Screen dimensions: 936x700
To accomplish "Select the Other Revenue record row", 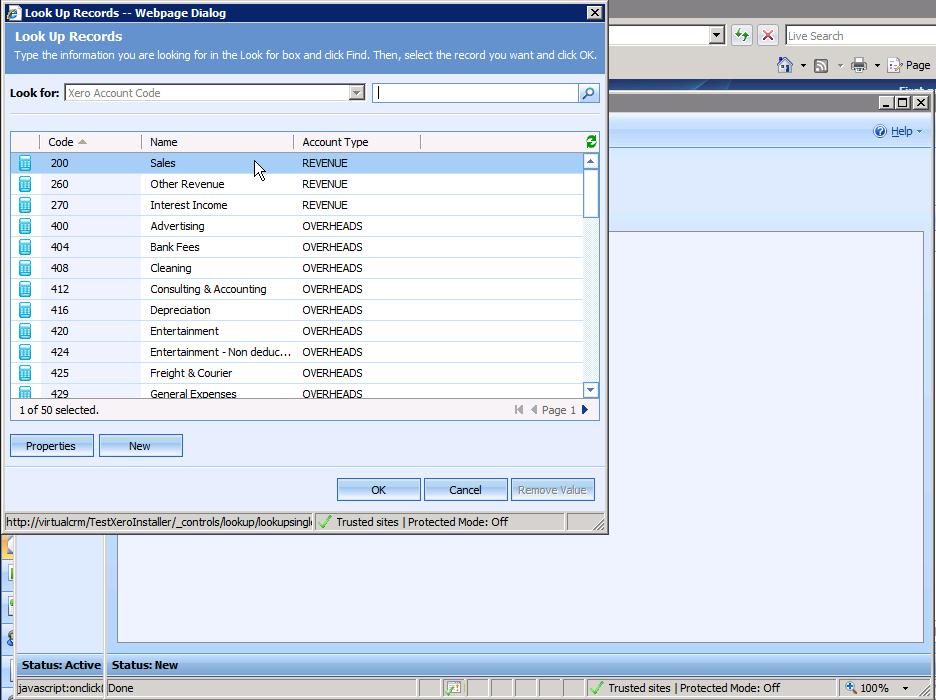I will click(x=297, y=184).
